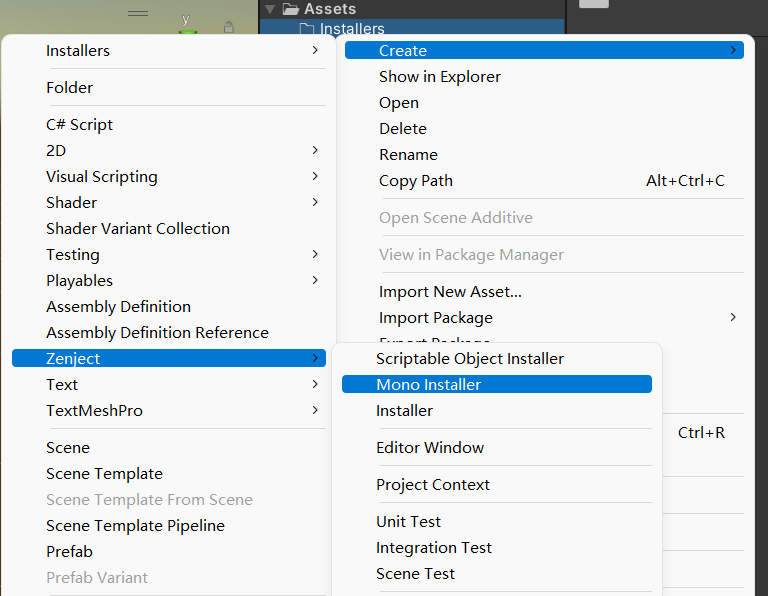Select the Installers folder in Project tree

click(x=412, y=27)
